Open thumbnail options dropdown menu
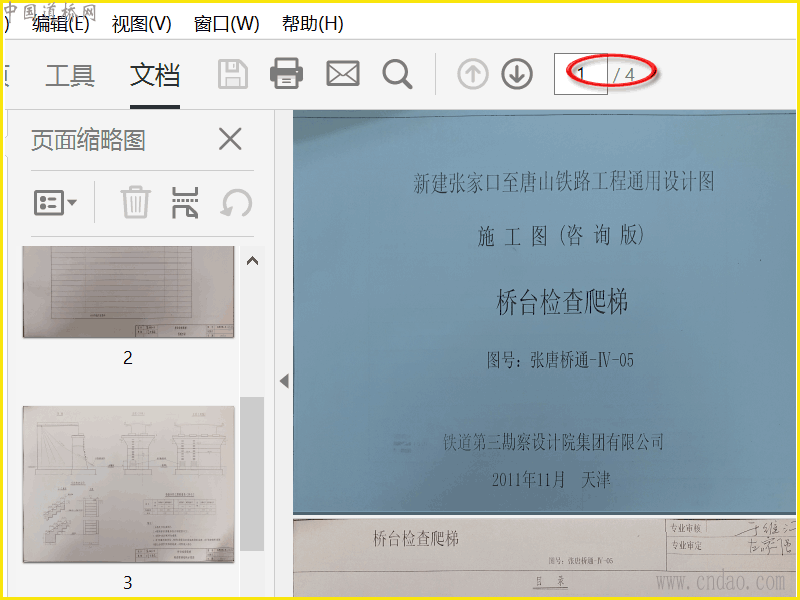This screenshot has height=600, width=800. [55, 203]
